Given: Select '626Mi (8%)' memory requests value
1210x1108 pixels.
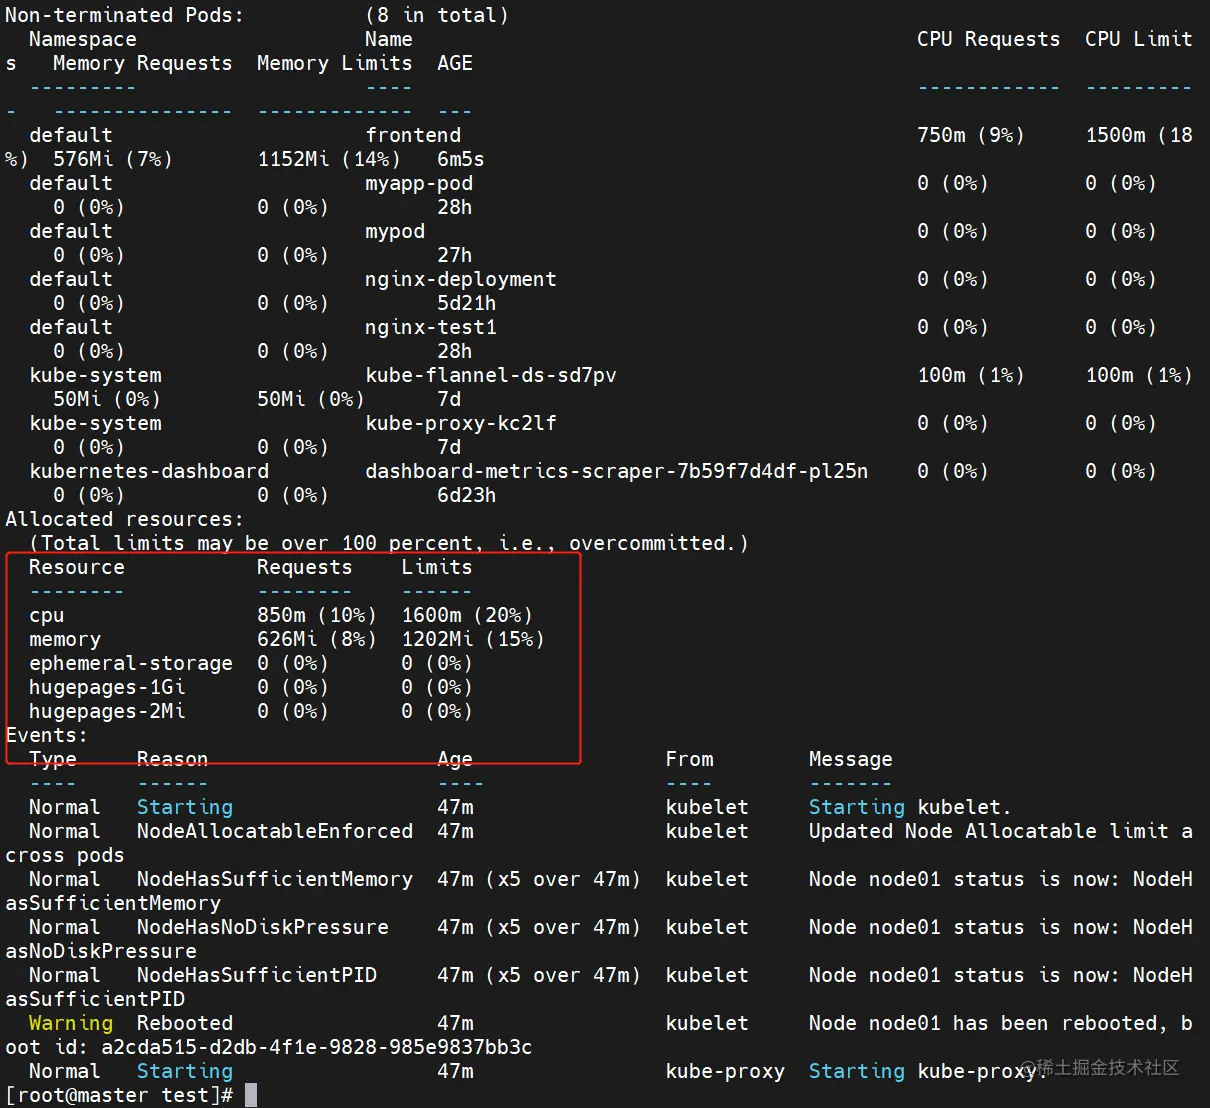Looking at the screenshot, I should point(317,639).
